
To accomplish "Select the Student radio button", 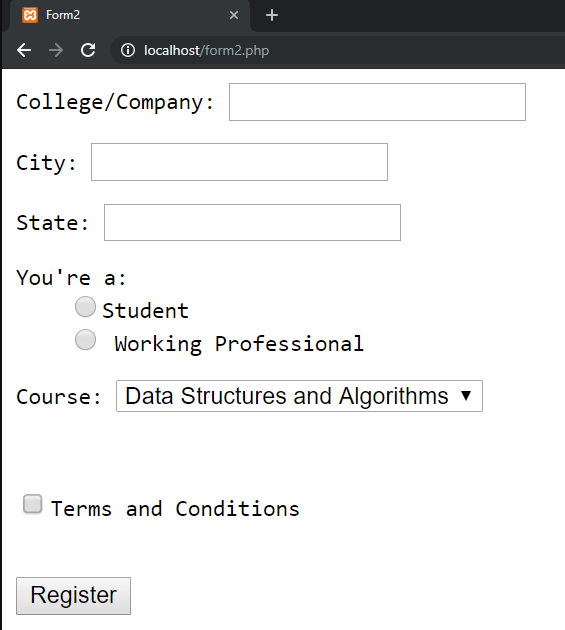I will [x=85, y=307].
